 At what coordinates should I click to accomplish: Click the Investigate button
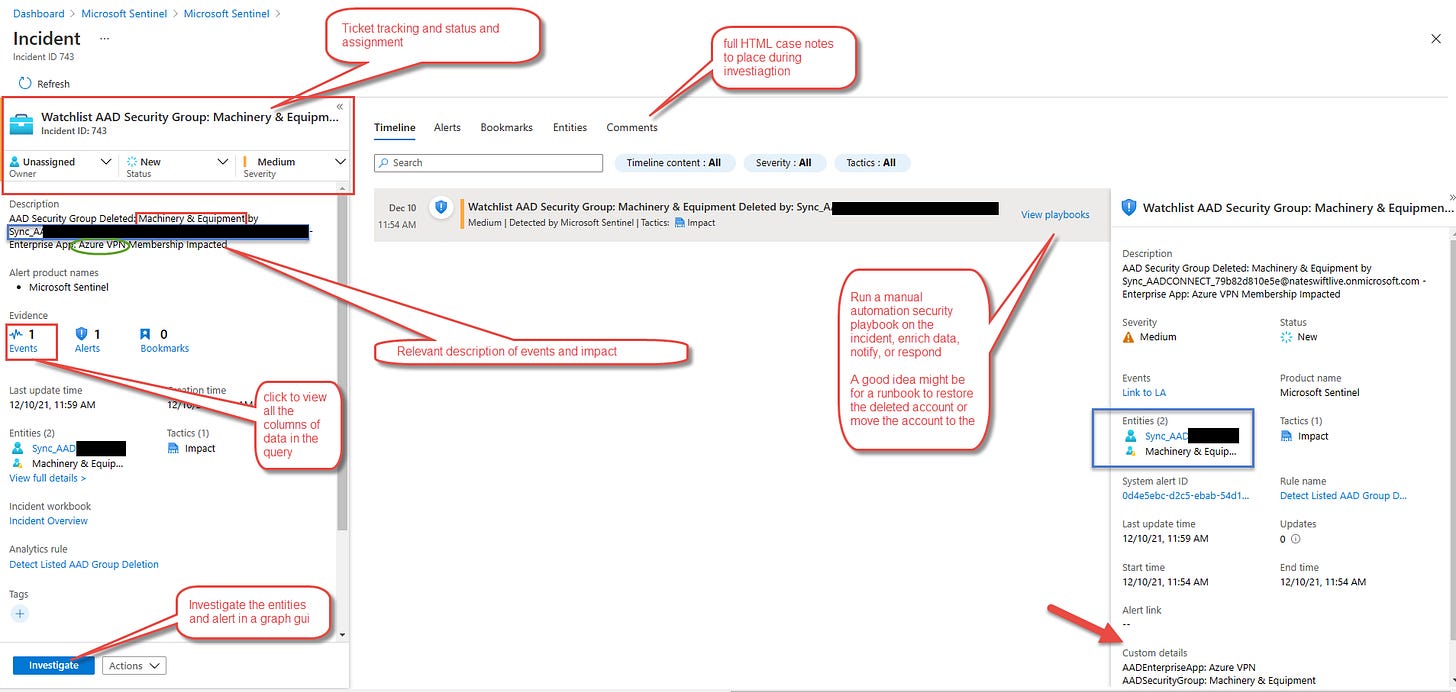pos(53,666)
